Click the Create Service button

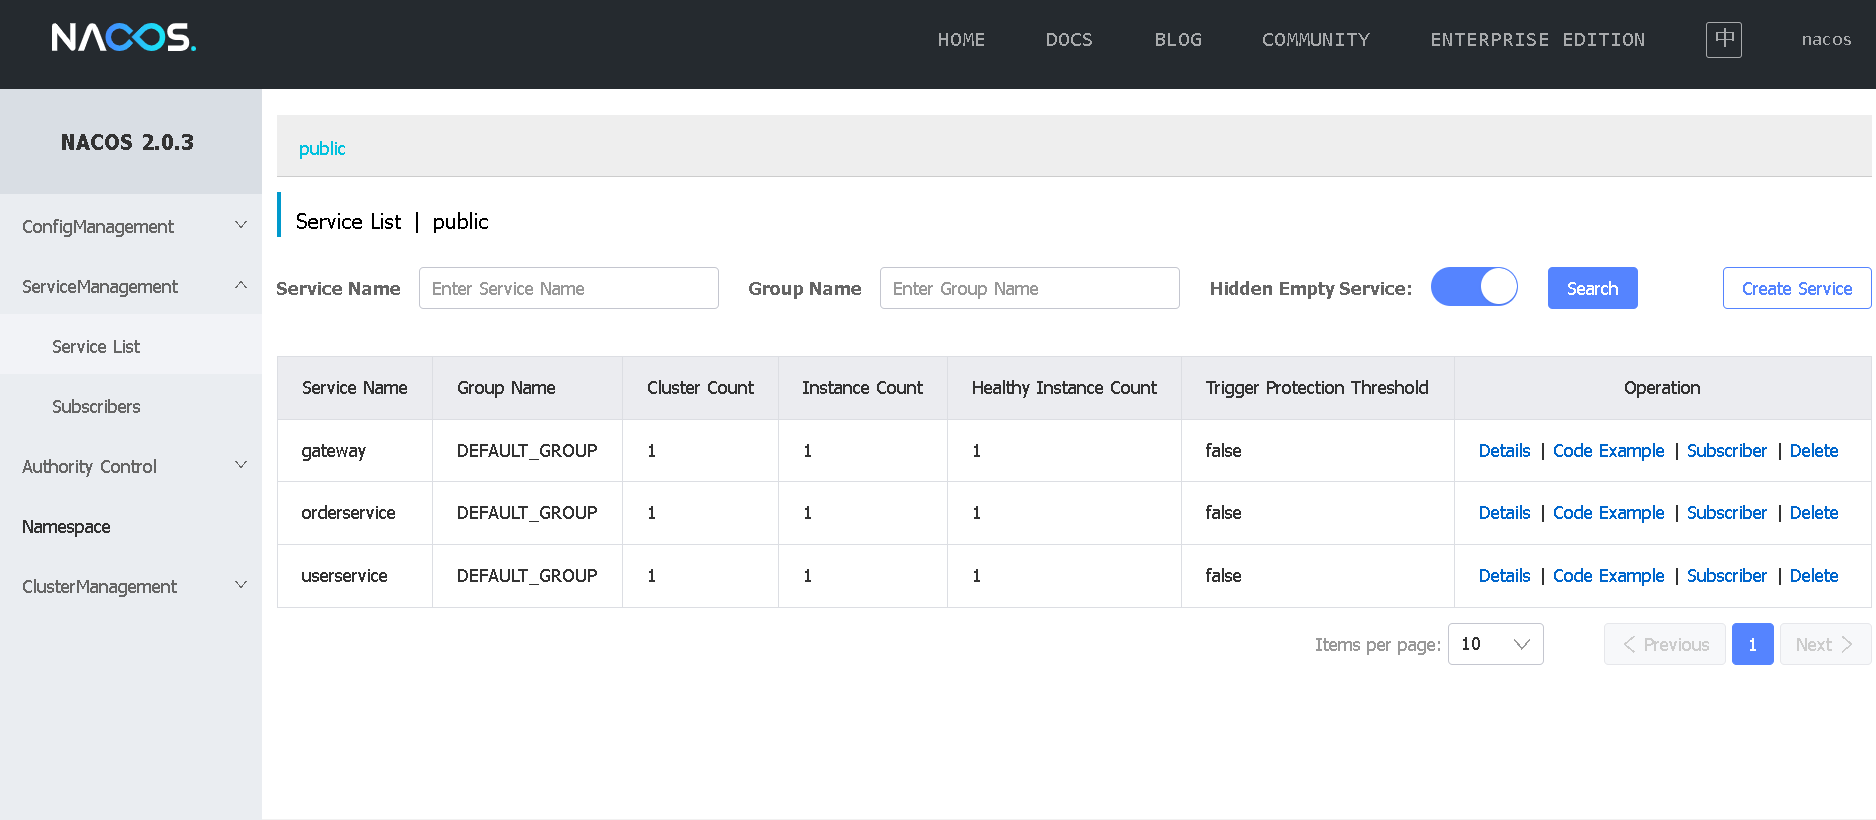[1796, 288]
